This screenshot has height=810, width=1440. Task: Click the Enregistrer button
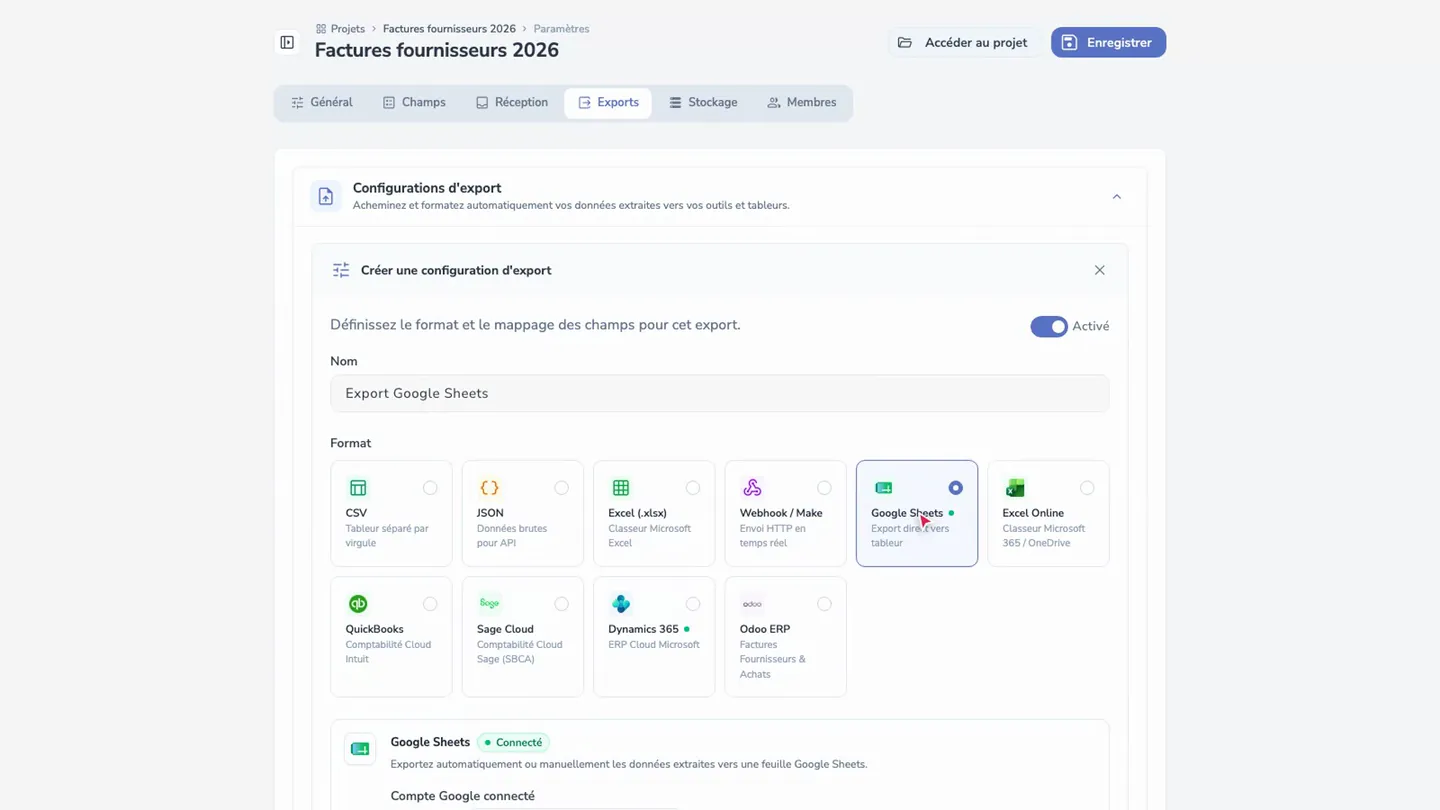pos(1108,43)
